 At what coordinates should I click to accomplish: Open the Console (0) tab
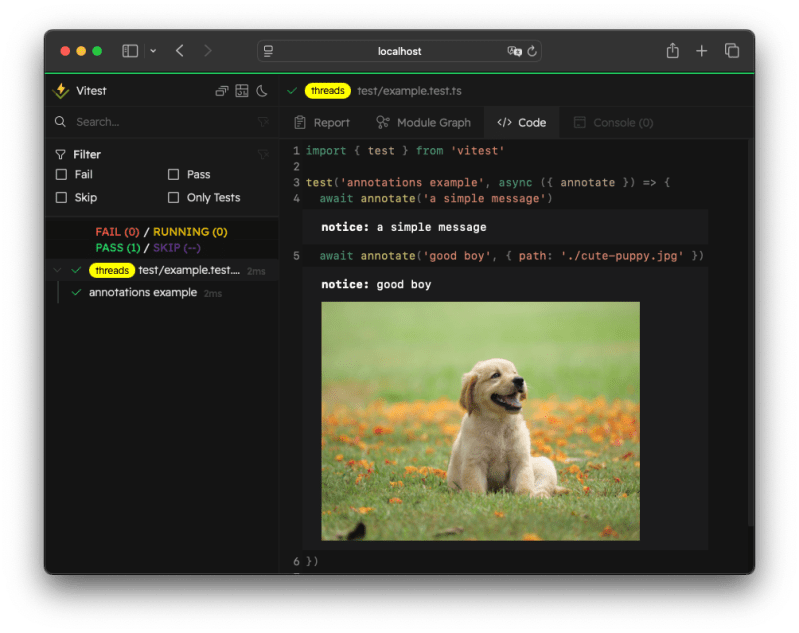613,122
